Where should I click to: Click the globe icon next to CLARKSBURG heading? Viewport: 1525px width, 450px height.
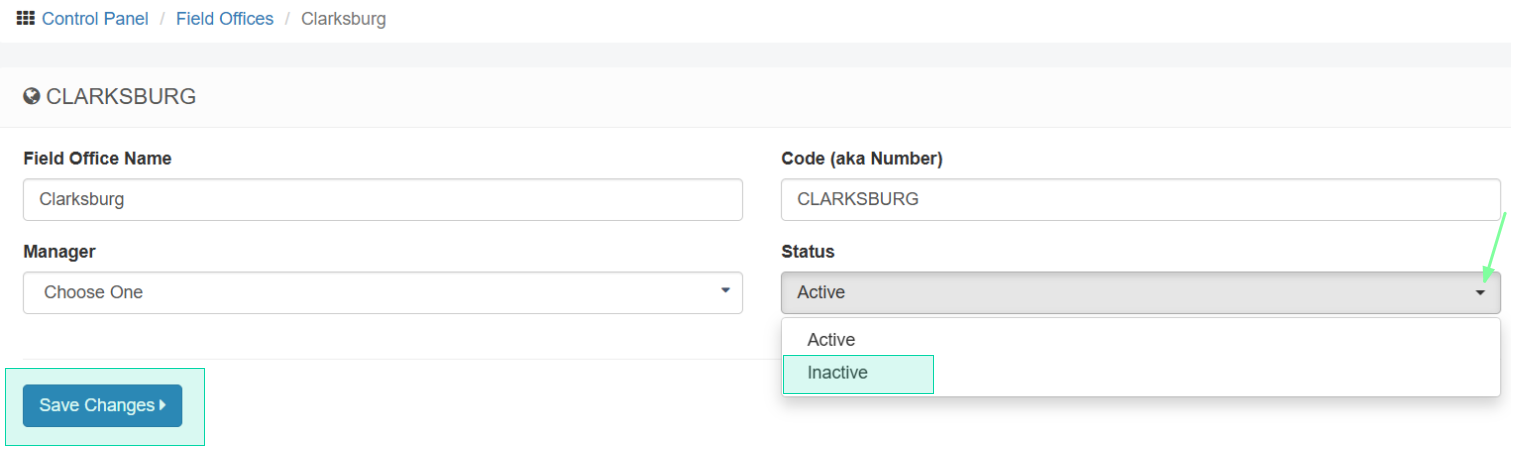31,97
